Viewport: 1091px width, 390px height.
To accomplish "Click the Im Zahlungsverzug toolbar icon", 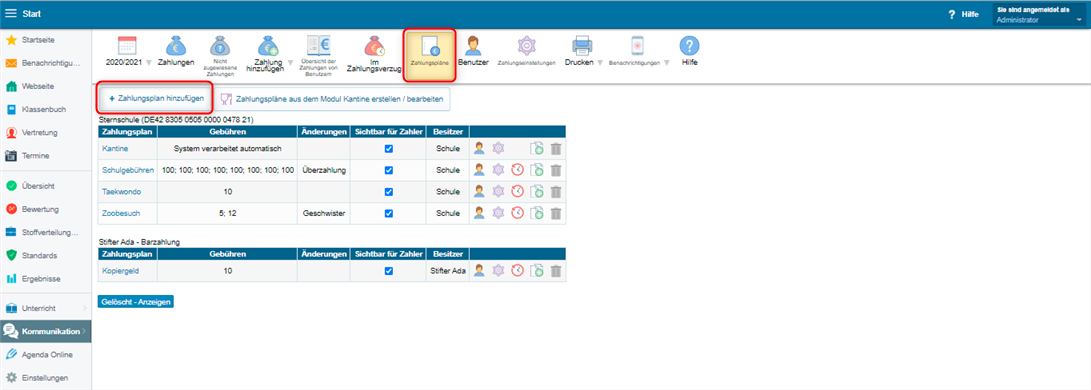I will [374, 46].
